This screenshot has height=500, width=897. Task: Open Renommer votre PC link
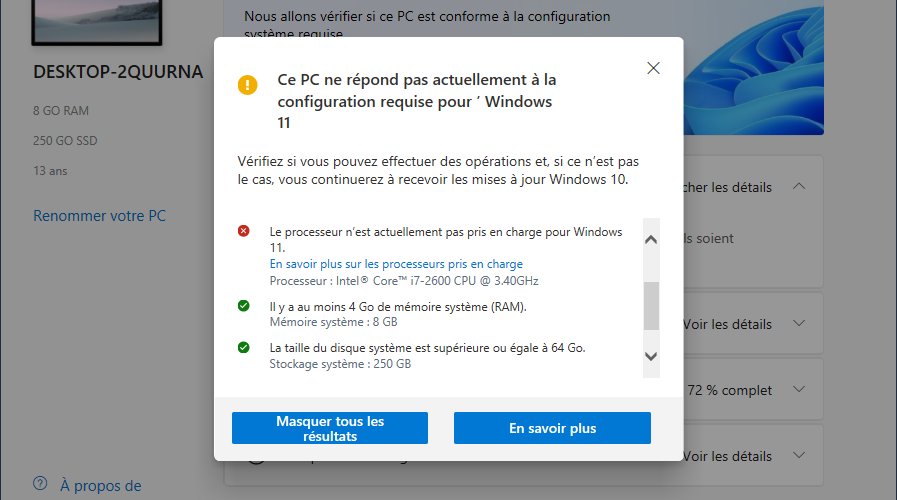coord(100,216)
